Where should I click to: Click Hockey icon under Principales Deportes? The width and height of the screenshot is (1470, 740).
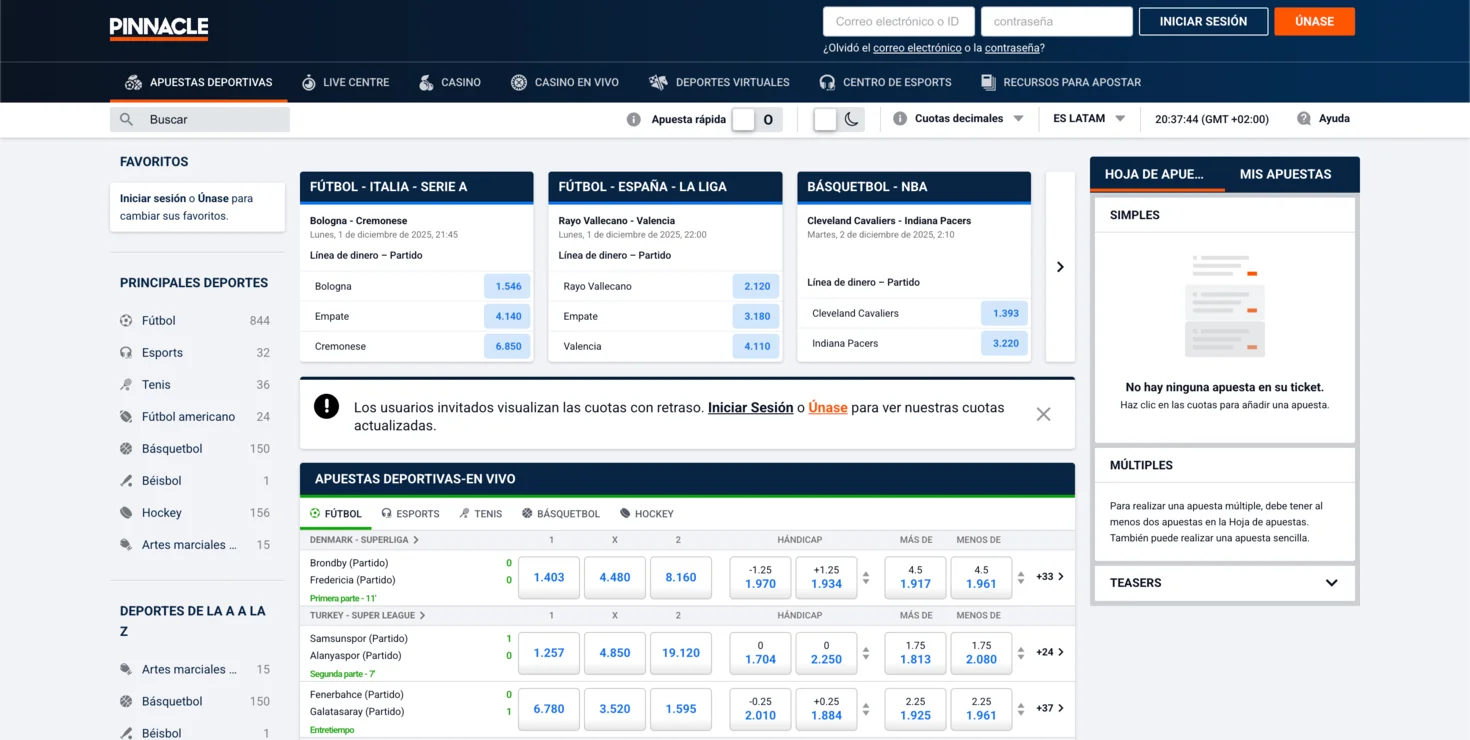point(126,513)
